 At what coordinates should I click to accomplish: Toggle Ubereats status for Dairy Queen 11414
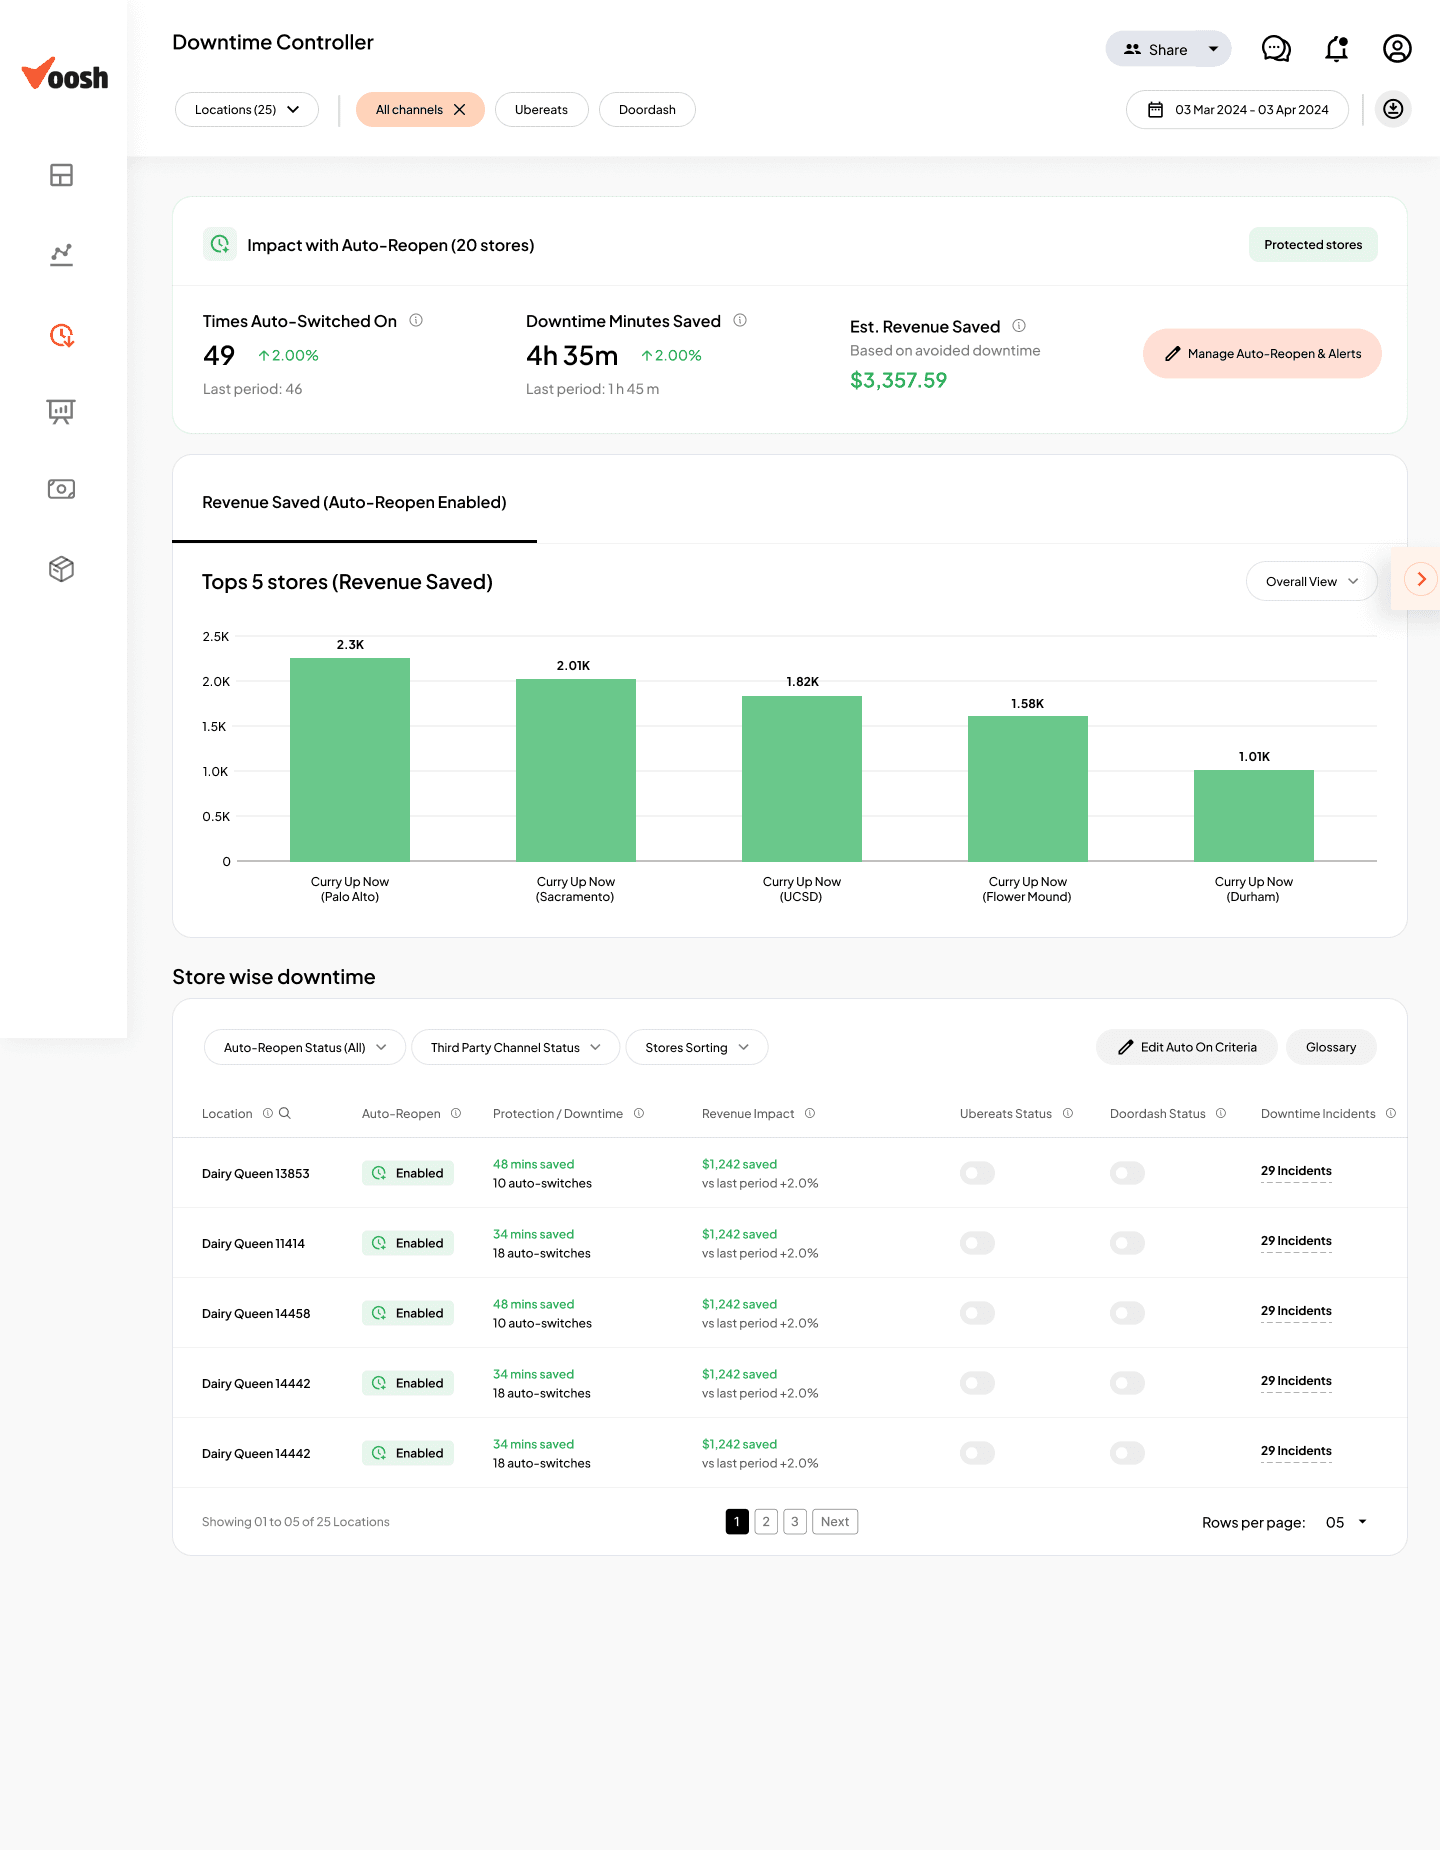coord(977,1243)
